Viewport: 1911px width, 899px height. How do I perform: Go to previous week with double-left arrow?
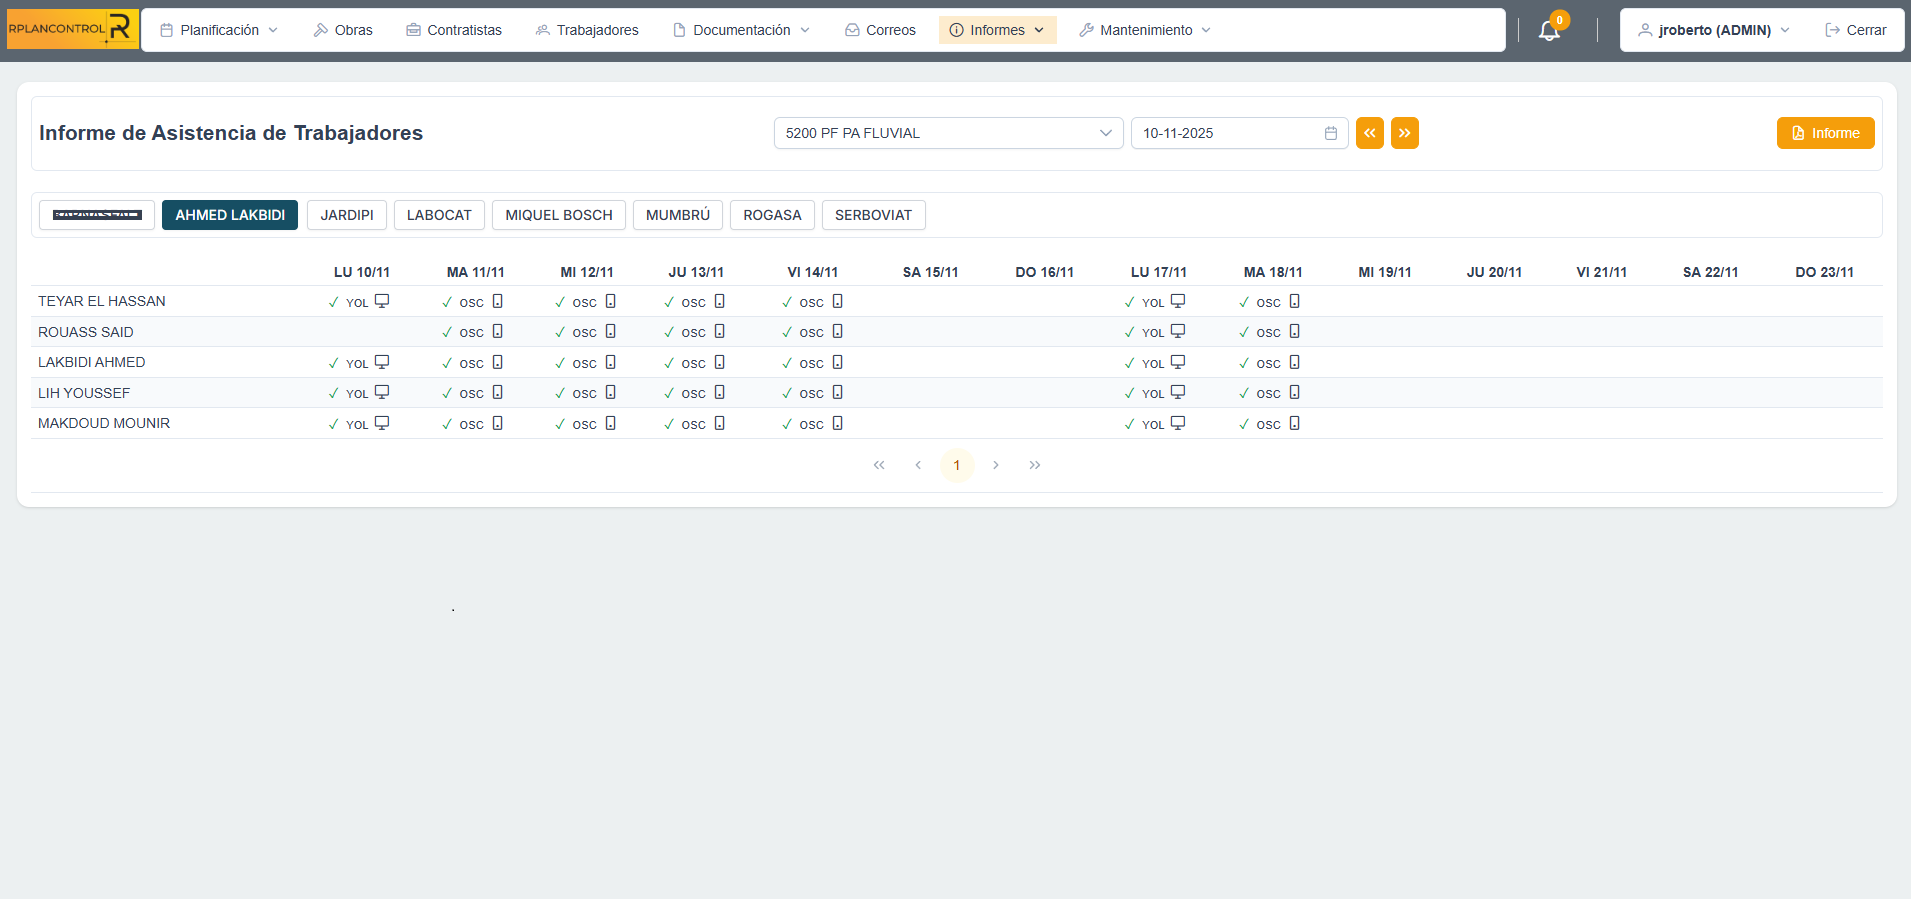pyautogui.click(x=1369, y=133)
